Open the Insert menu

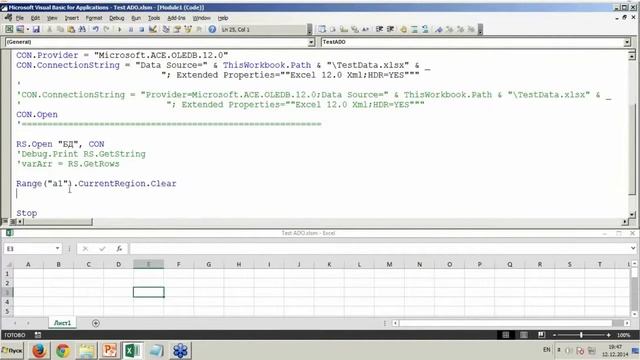(71, 18)
